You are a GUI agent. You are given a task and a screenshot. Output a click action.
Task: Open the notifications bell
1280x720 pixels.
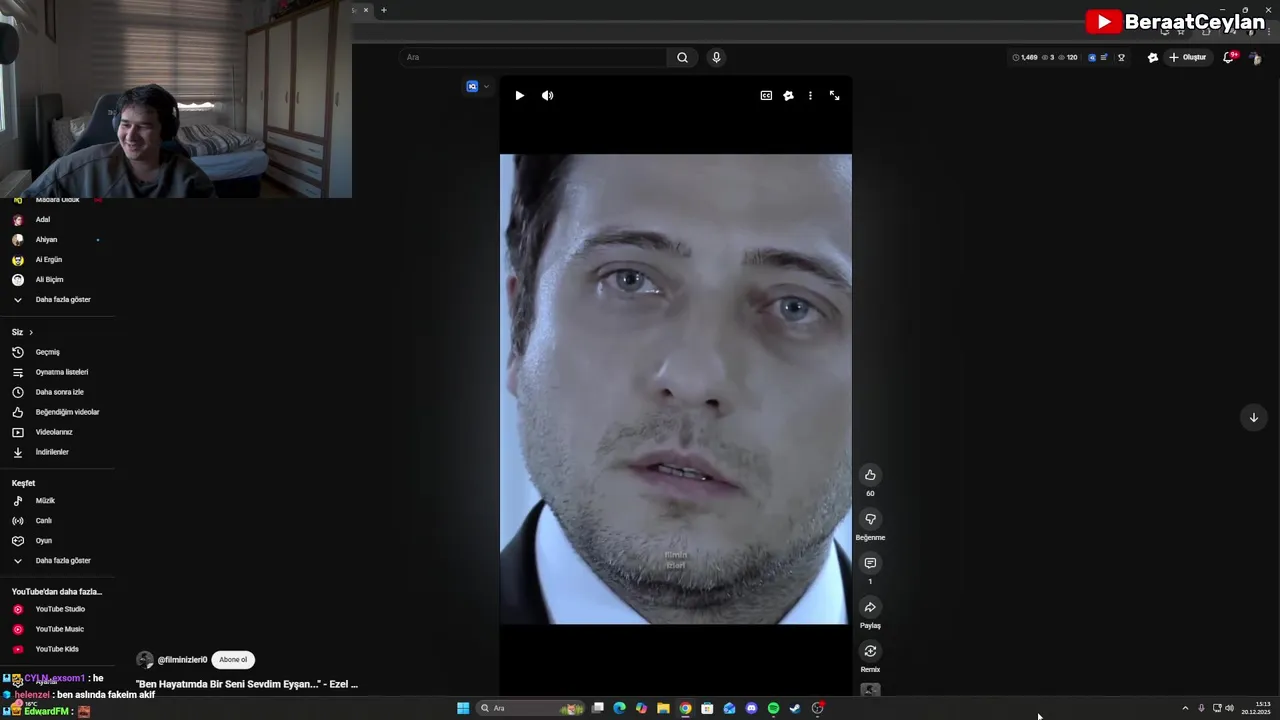pos(1229,57)
